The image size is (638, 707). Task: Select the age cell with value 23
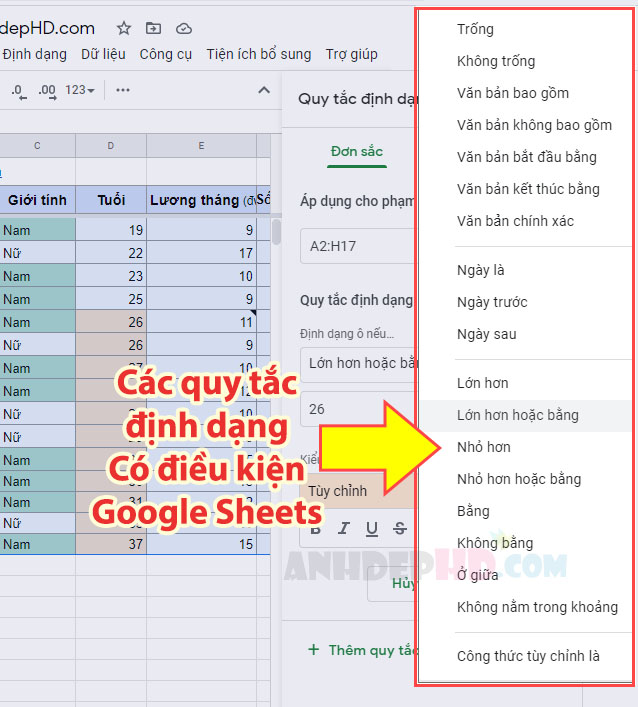point(111,276)
